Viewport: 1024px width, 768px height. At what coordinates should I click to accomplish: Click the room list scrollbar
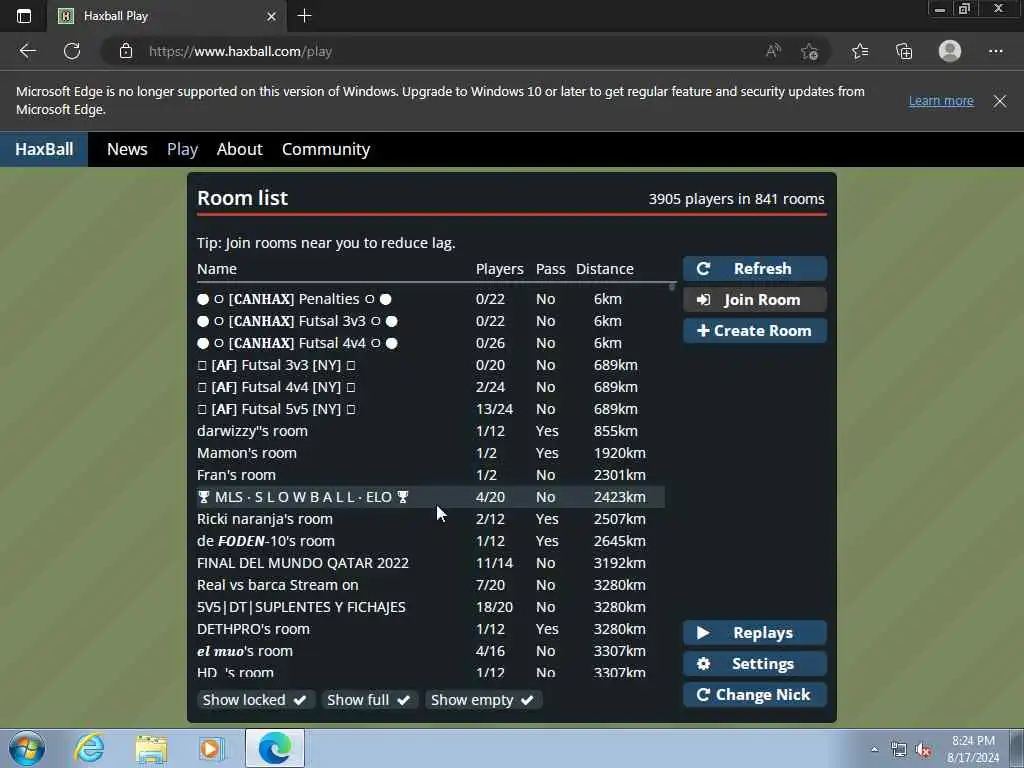click(x=671, y=286)
